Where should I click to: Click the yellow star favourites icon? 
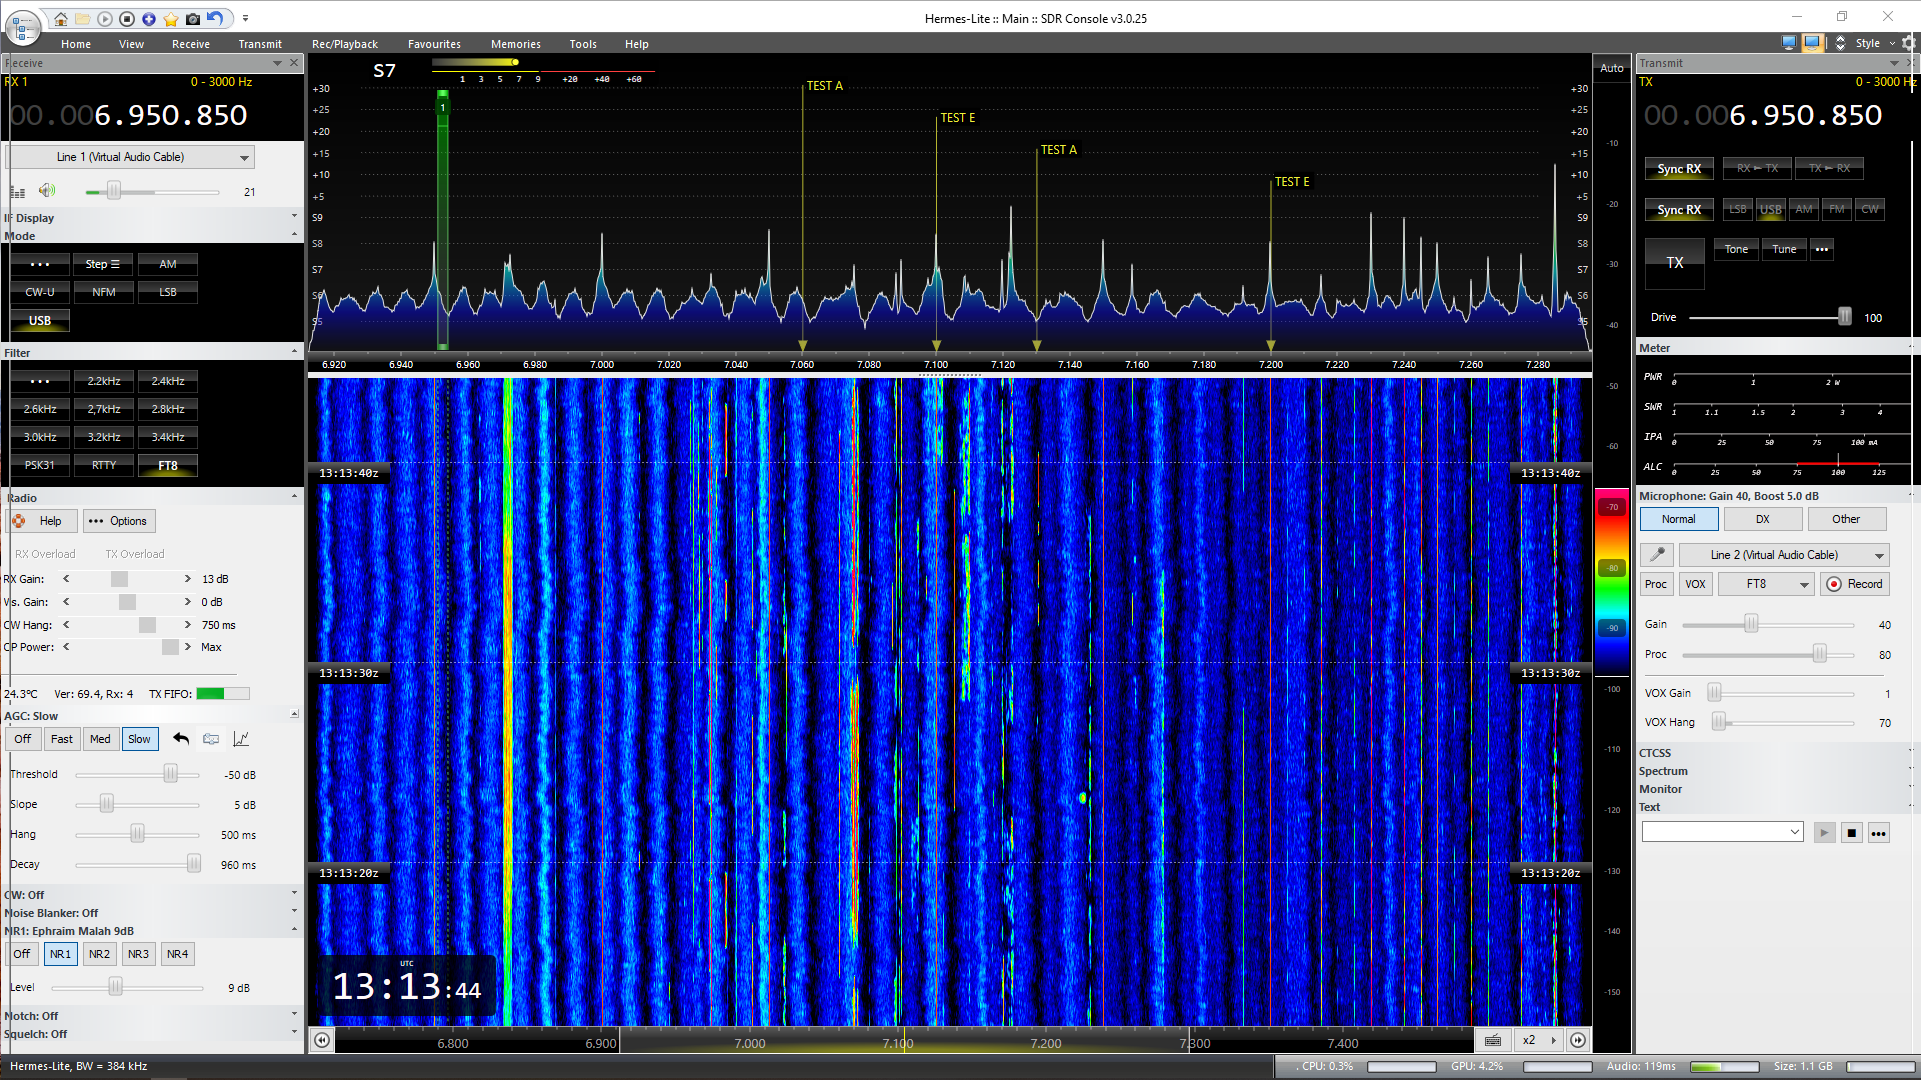(171, 19)
